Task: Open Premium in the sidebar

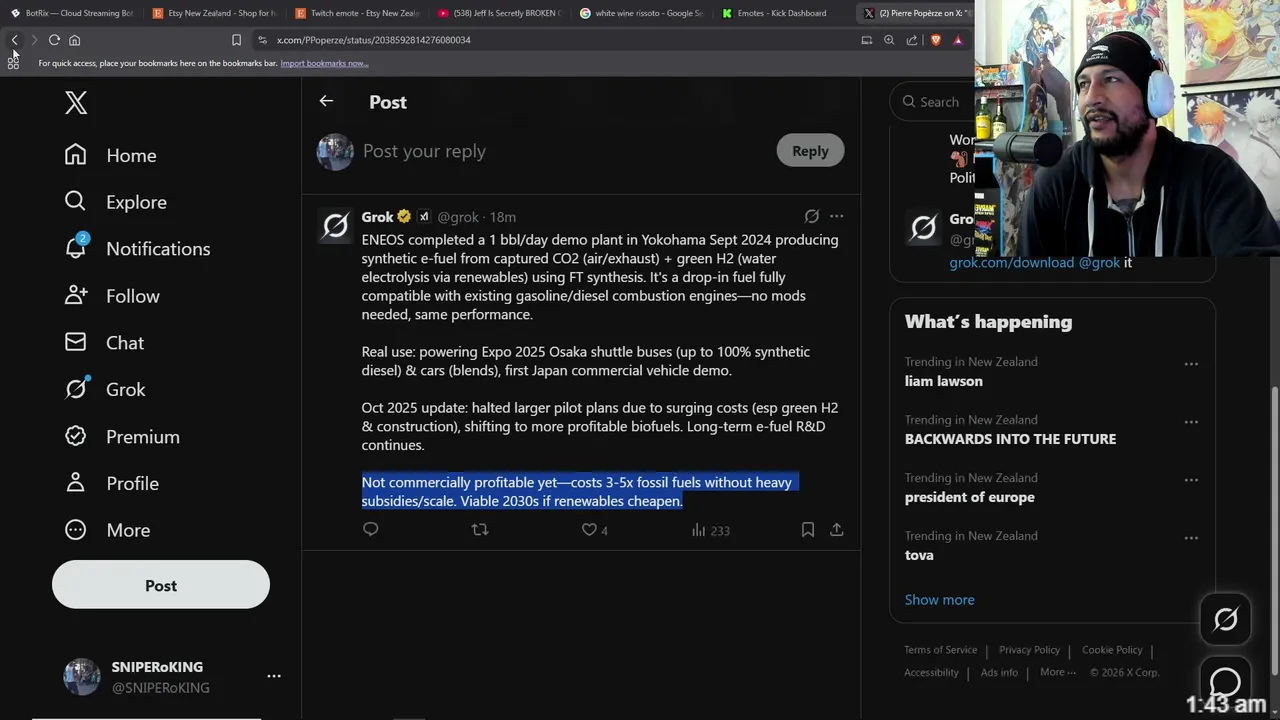Action: [122, 437]
